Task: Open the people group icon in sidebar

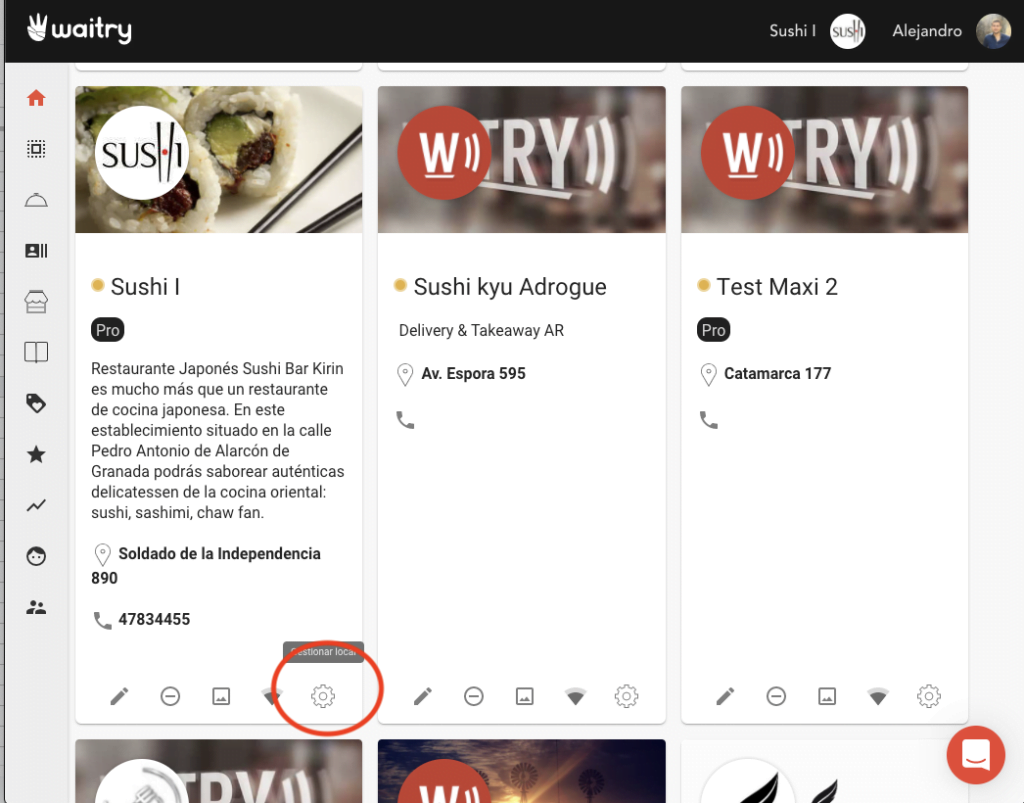Action: point(36,607)
